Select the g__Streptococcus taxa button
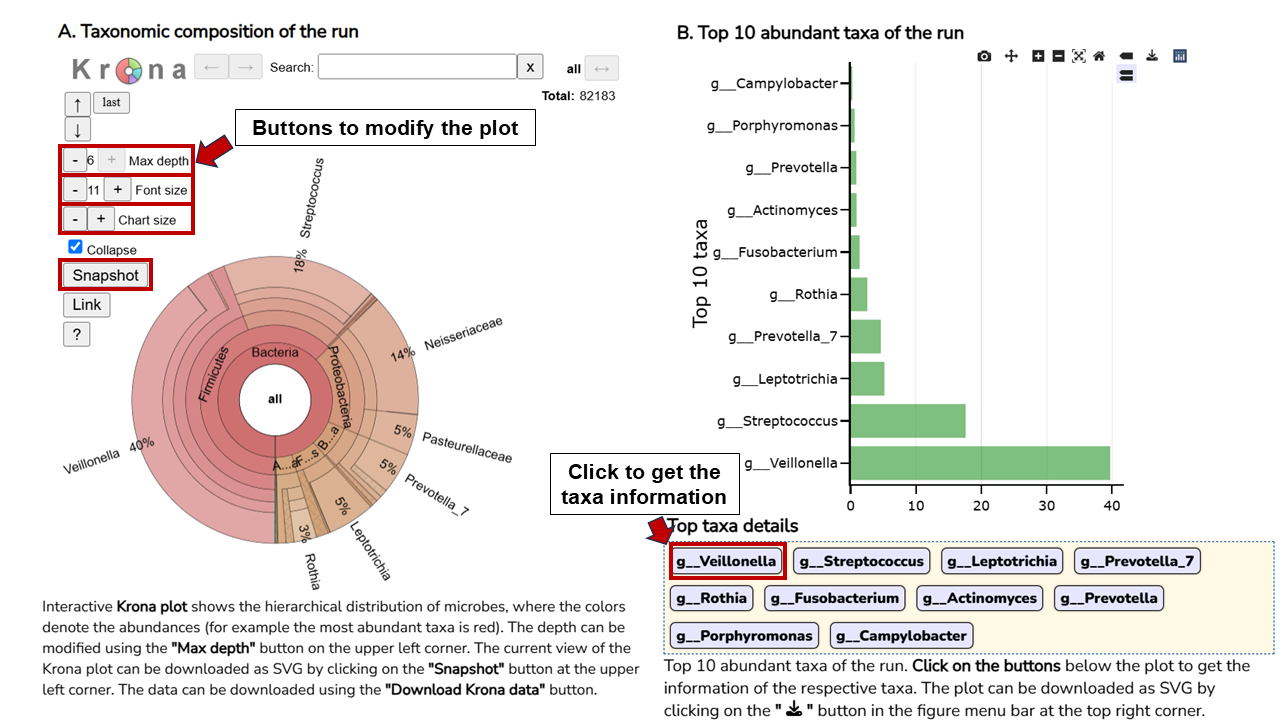Image resolution: width=1280 pixels, height=720 pixels. tap(861, 561)
